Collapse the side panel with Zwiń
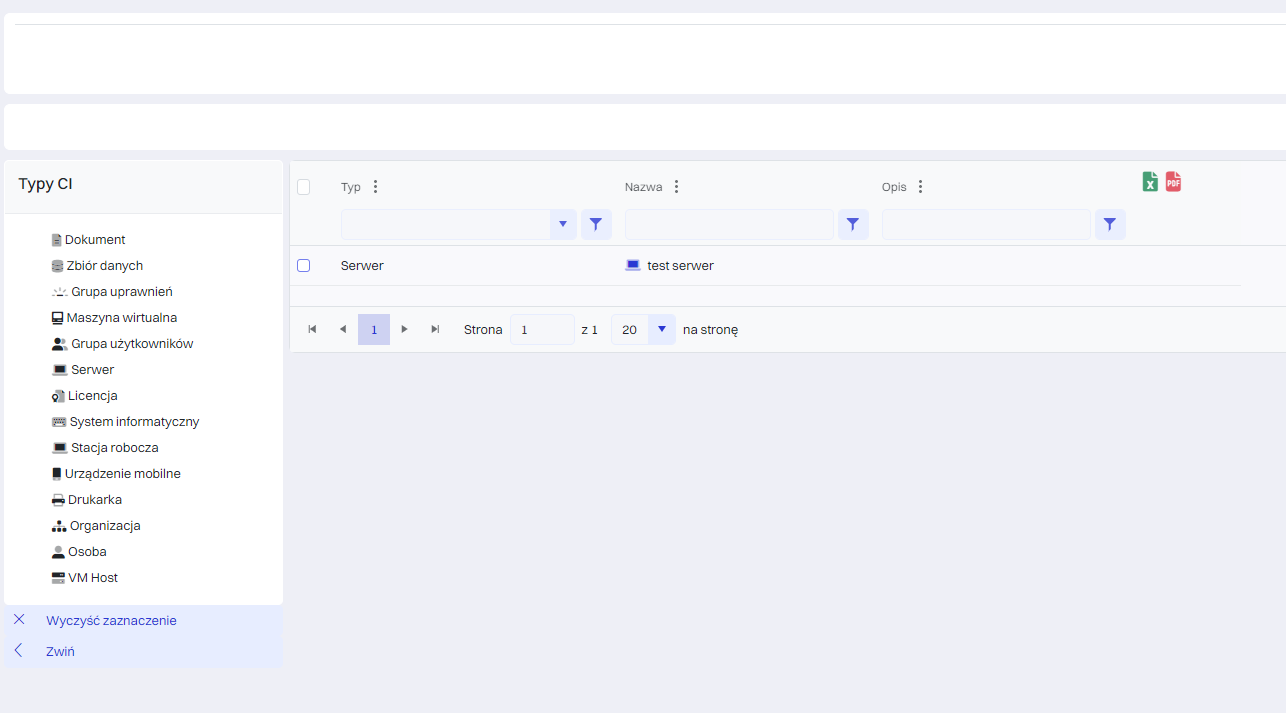 pos(60,652)
